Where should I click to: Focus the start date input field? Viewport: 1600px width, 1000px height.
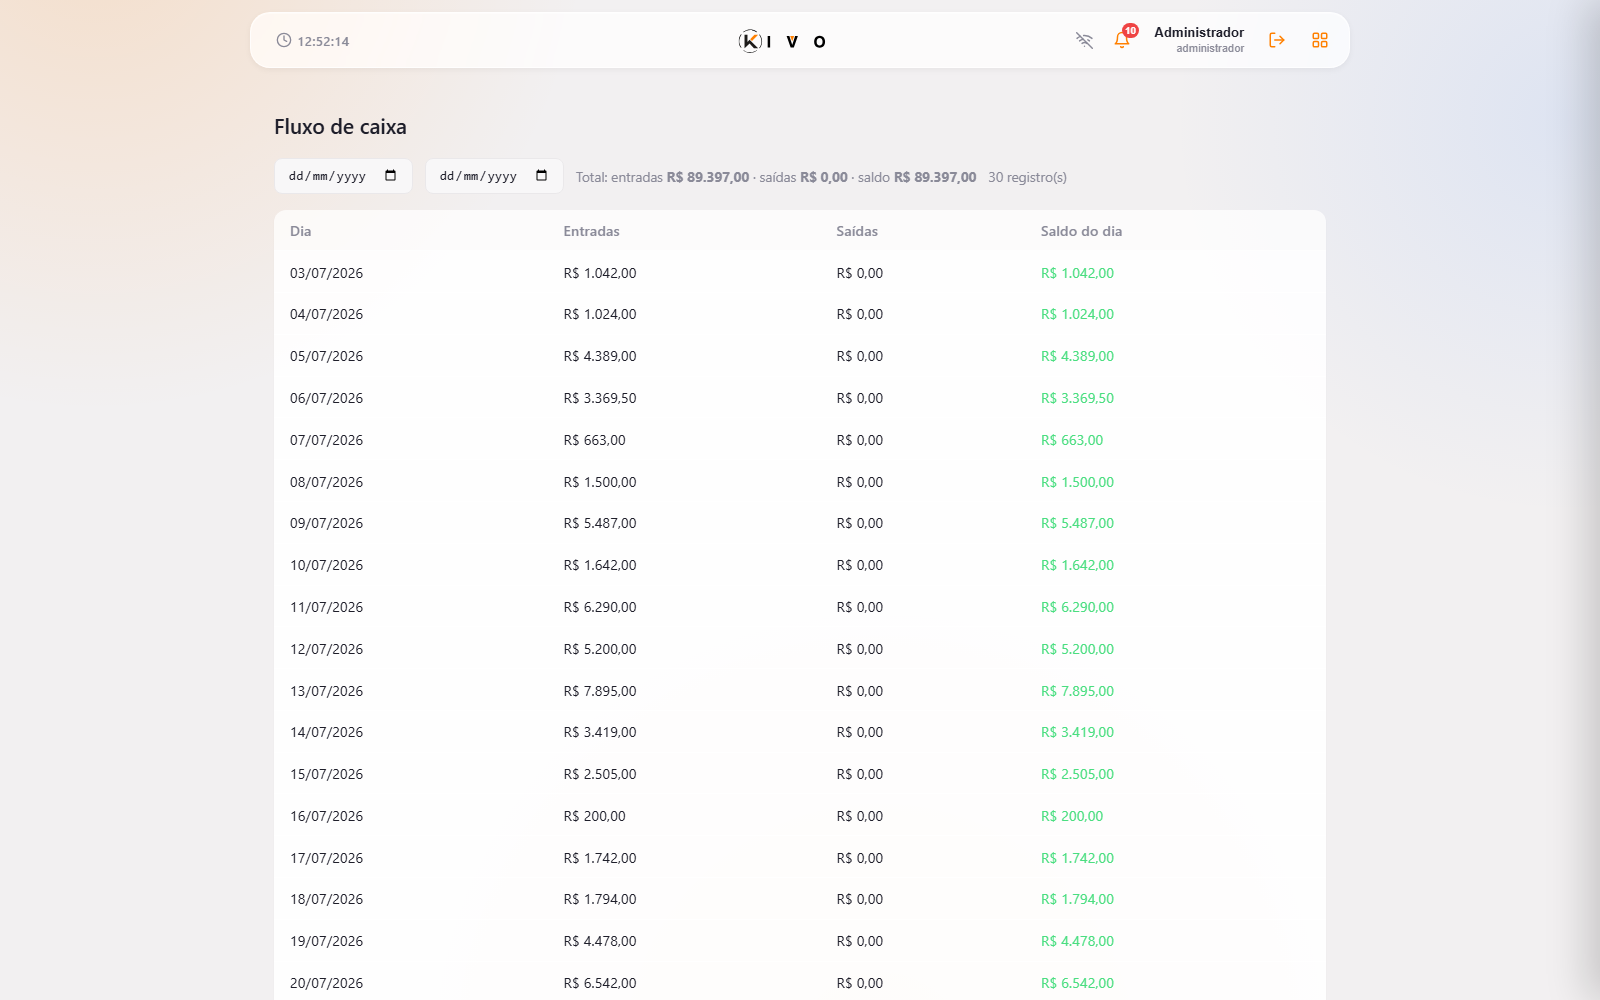click(x=343, y=176)
